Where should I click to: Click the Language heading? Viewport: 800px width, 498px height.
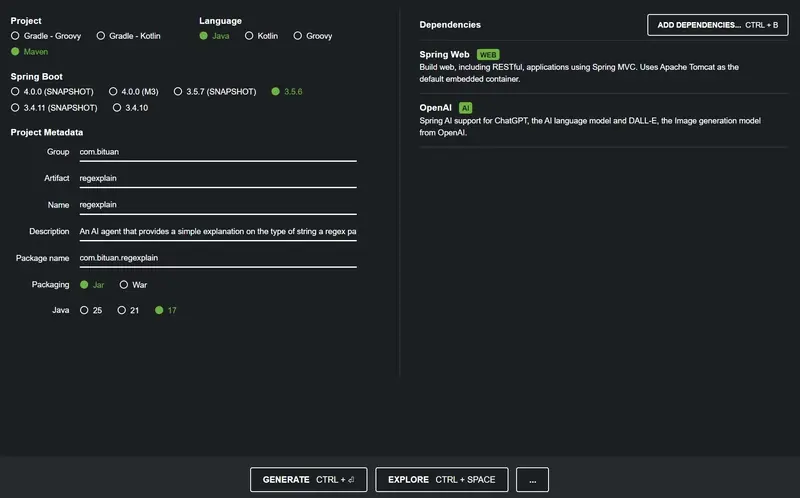[220, 21]
